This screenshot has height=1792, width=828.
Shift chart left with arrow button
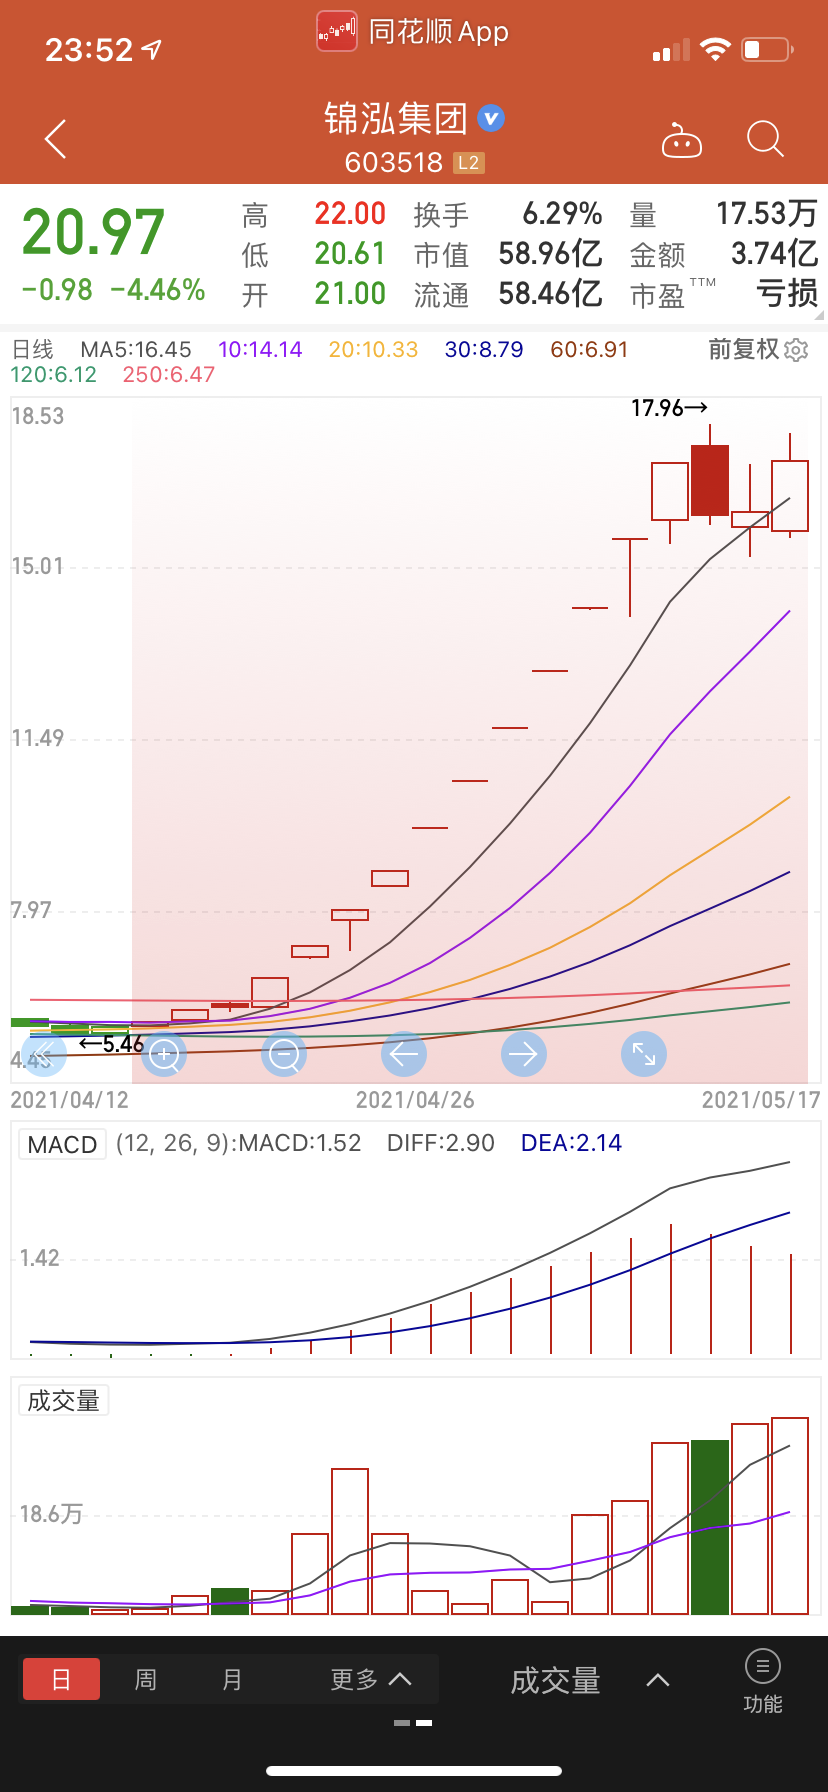[x=404, y=1054]
